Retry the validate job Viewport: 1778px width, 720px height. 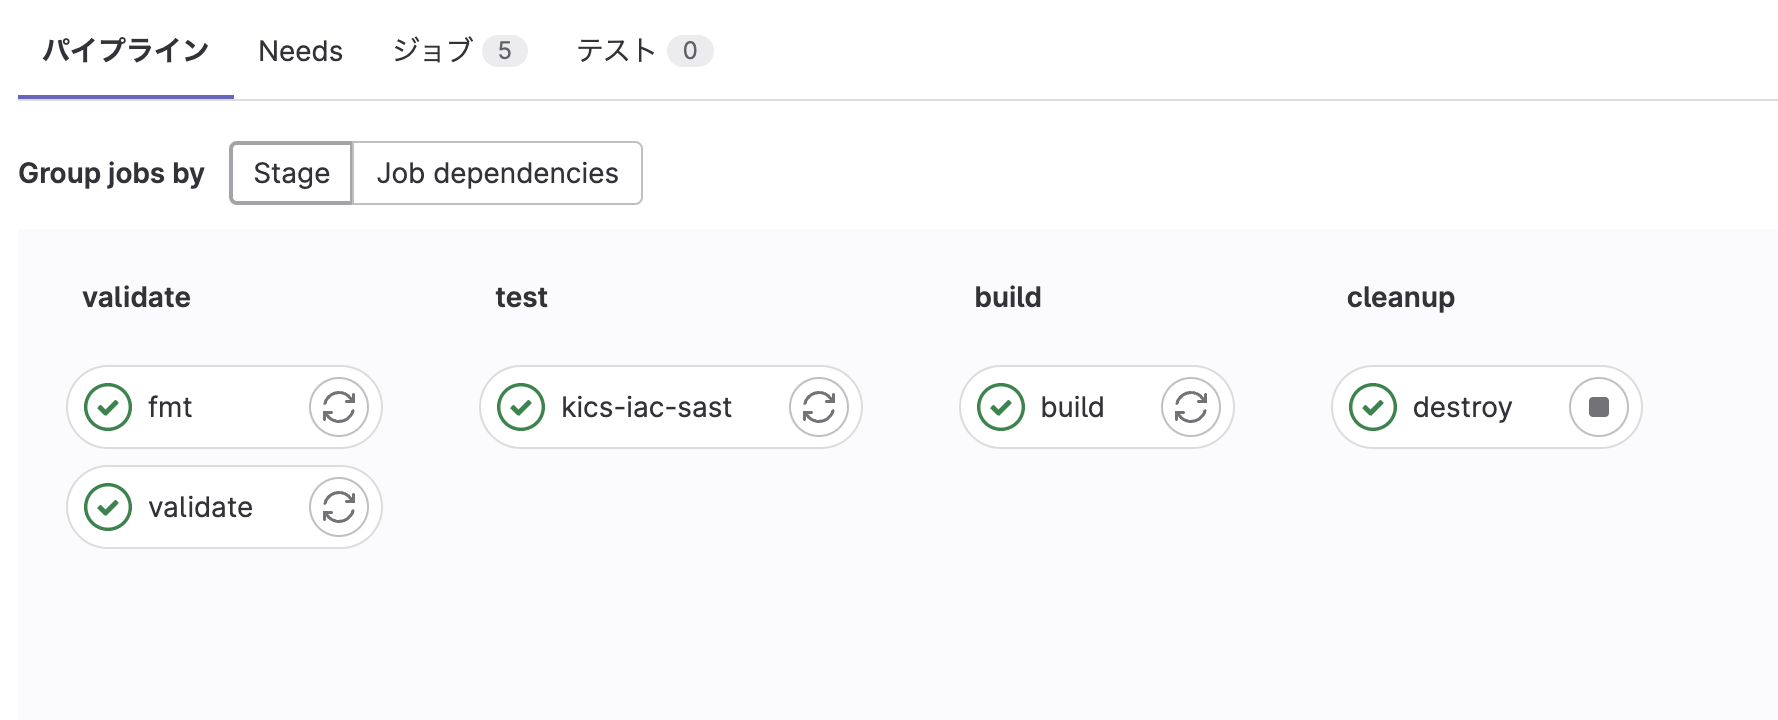pyautogui.click(x=339, y=507)
